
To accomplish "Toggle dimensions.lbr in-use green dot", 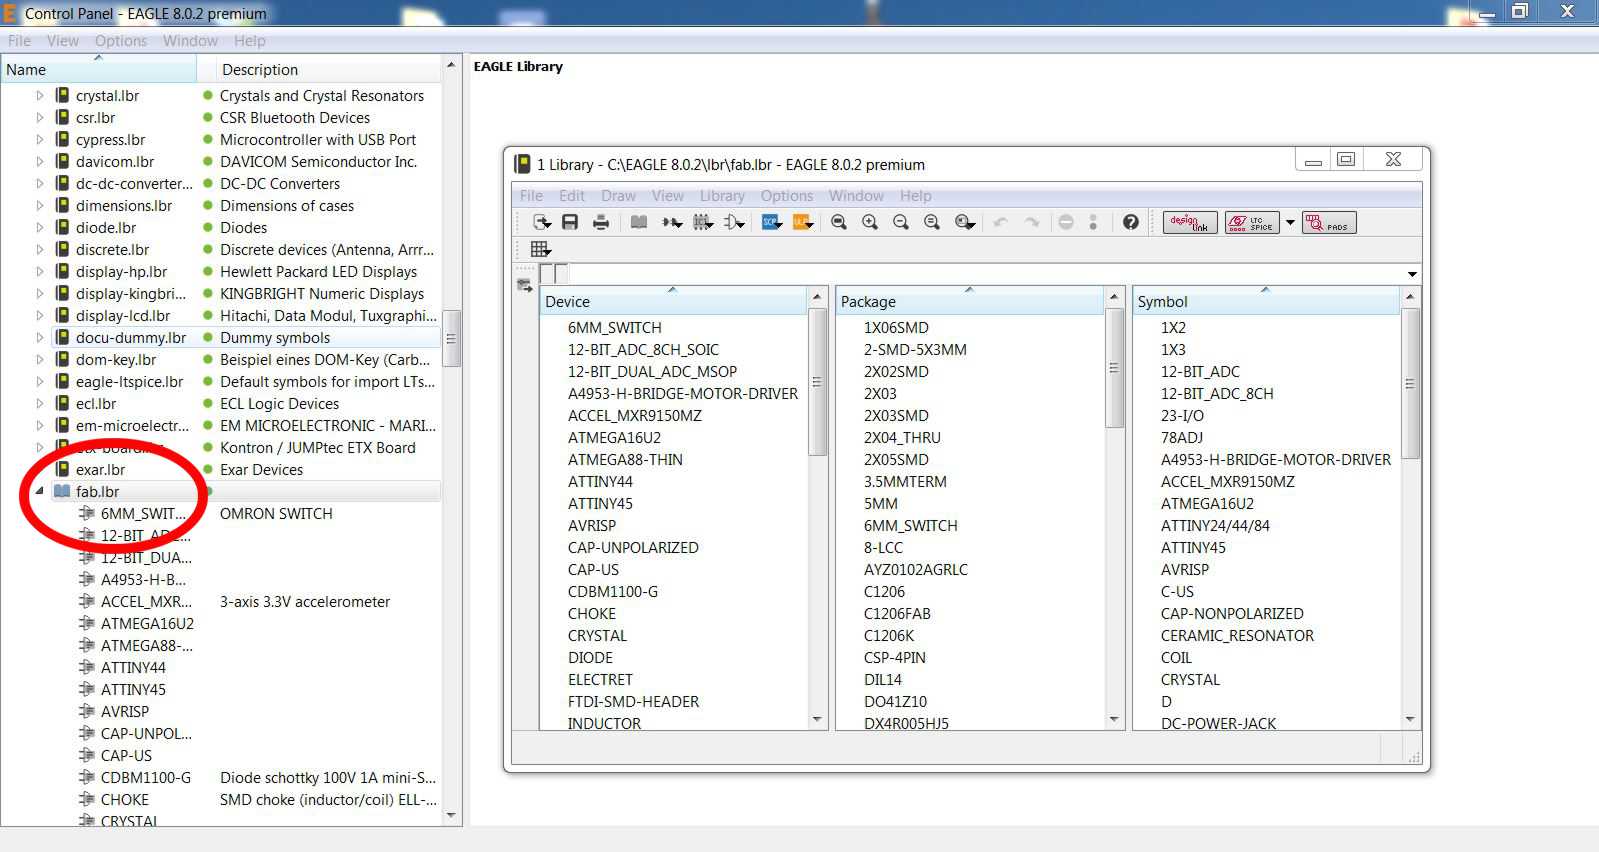I will pyautogui.click(x=208, y=206).
